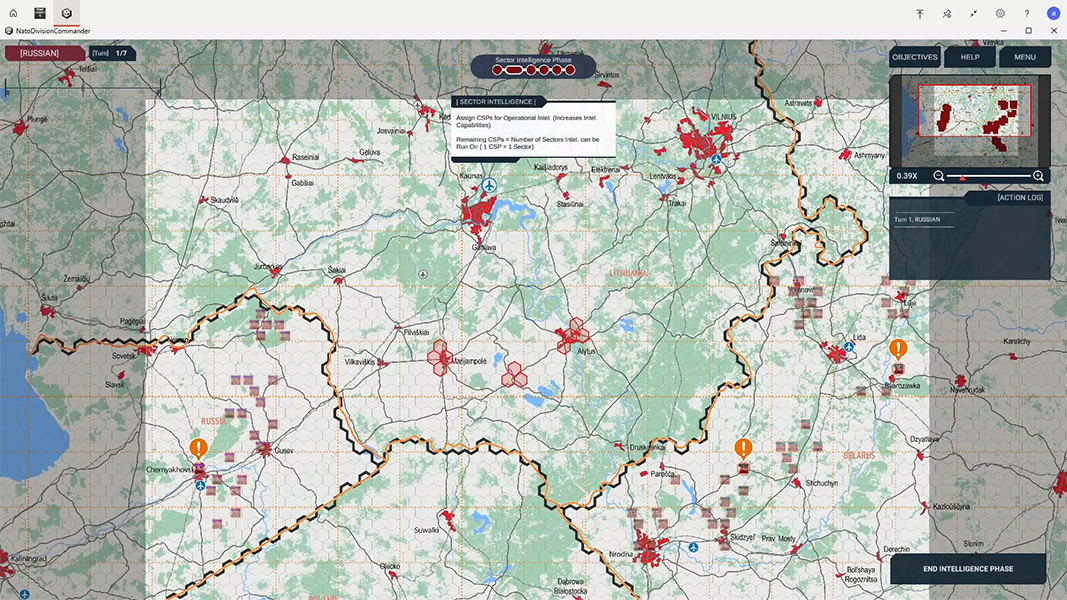Open the game MENU

1025,57
